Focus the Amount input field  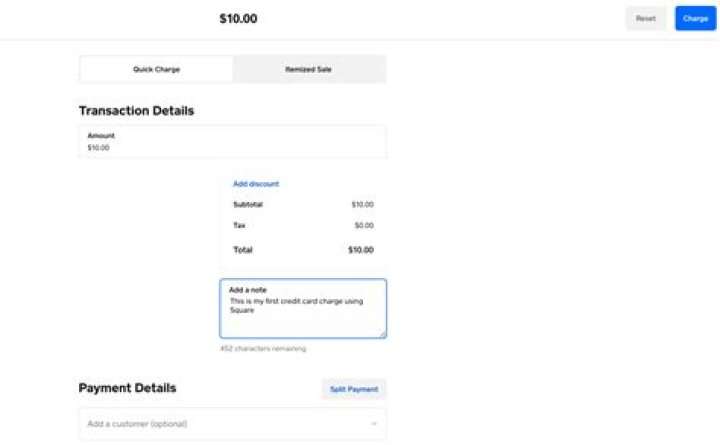pyautogui.click(x=233, y=141)
